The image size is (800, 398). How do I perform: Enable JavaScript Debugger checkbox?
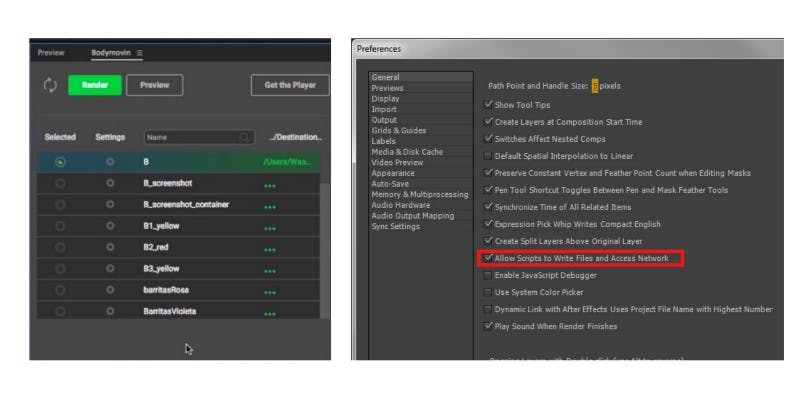488,276
